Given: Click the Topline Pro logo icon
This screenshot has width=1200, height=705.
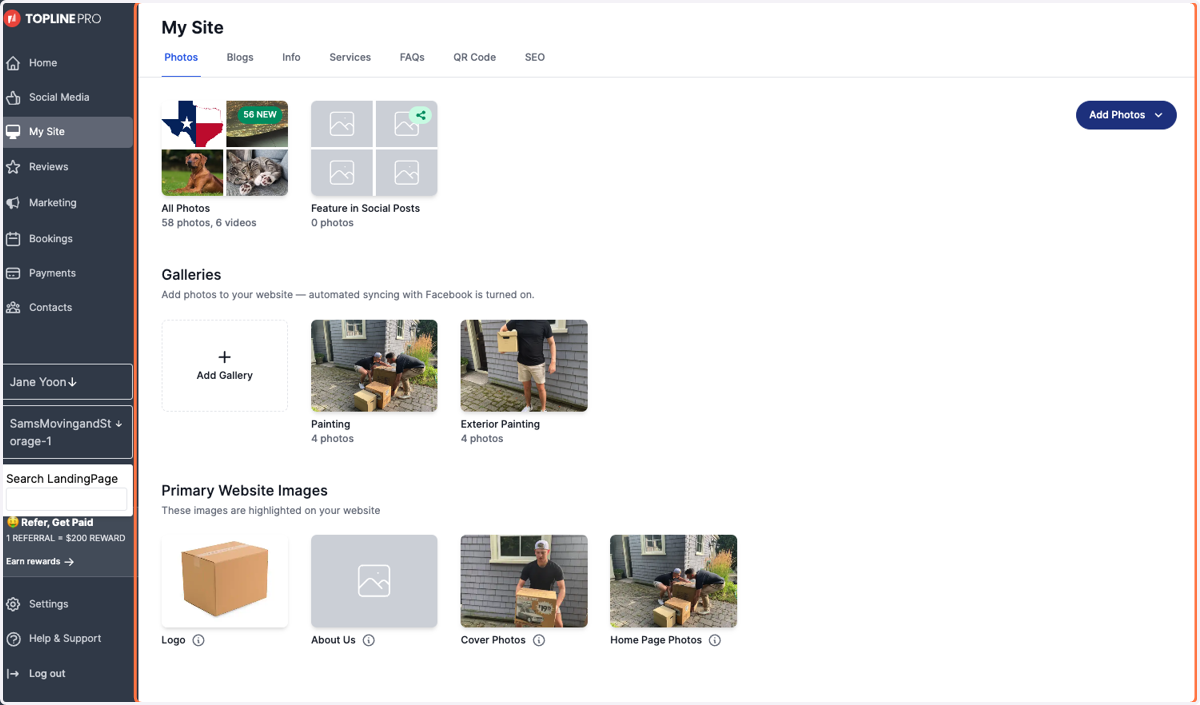Looking at the screenshot, I should click(13, 18).
